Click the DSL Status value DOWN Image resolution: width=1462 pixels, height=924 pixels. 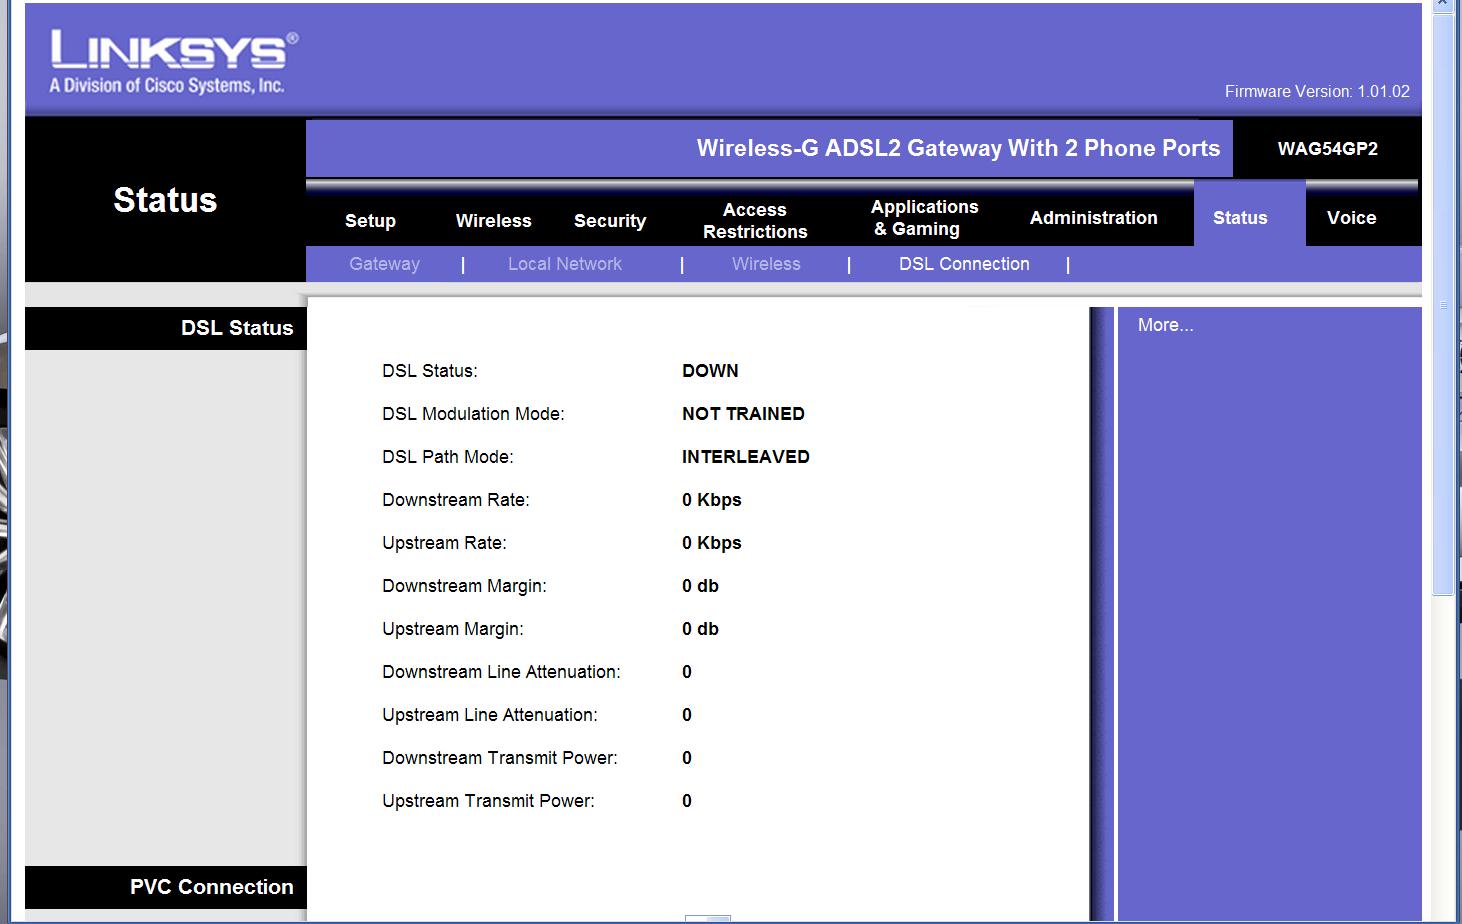[710, 371]
